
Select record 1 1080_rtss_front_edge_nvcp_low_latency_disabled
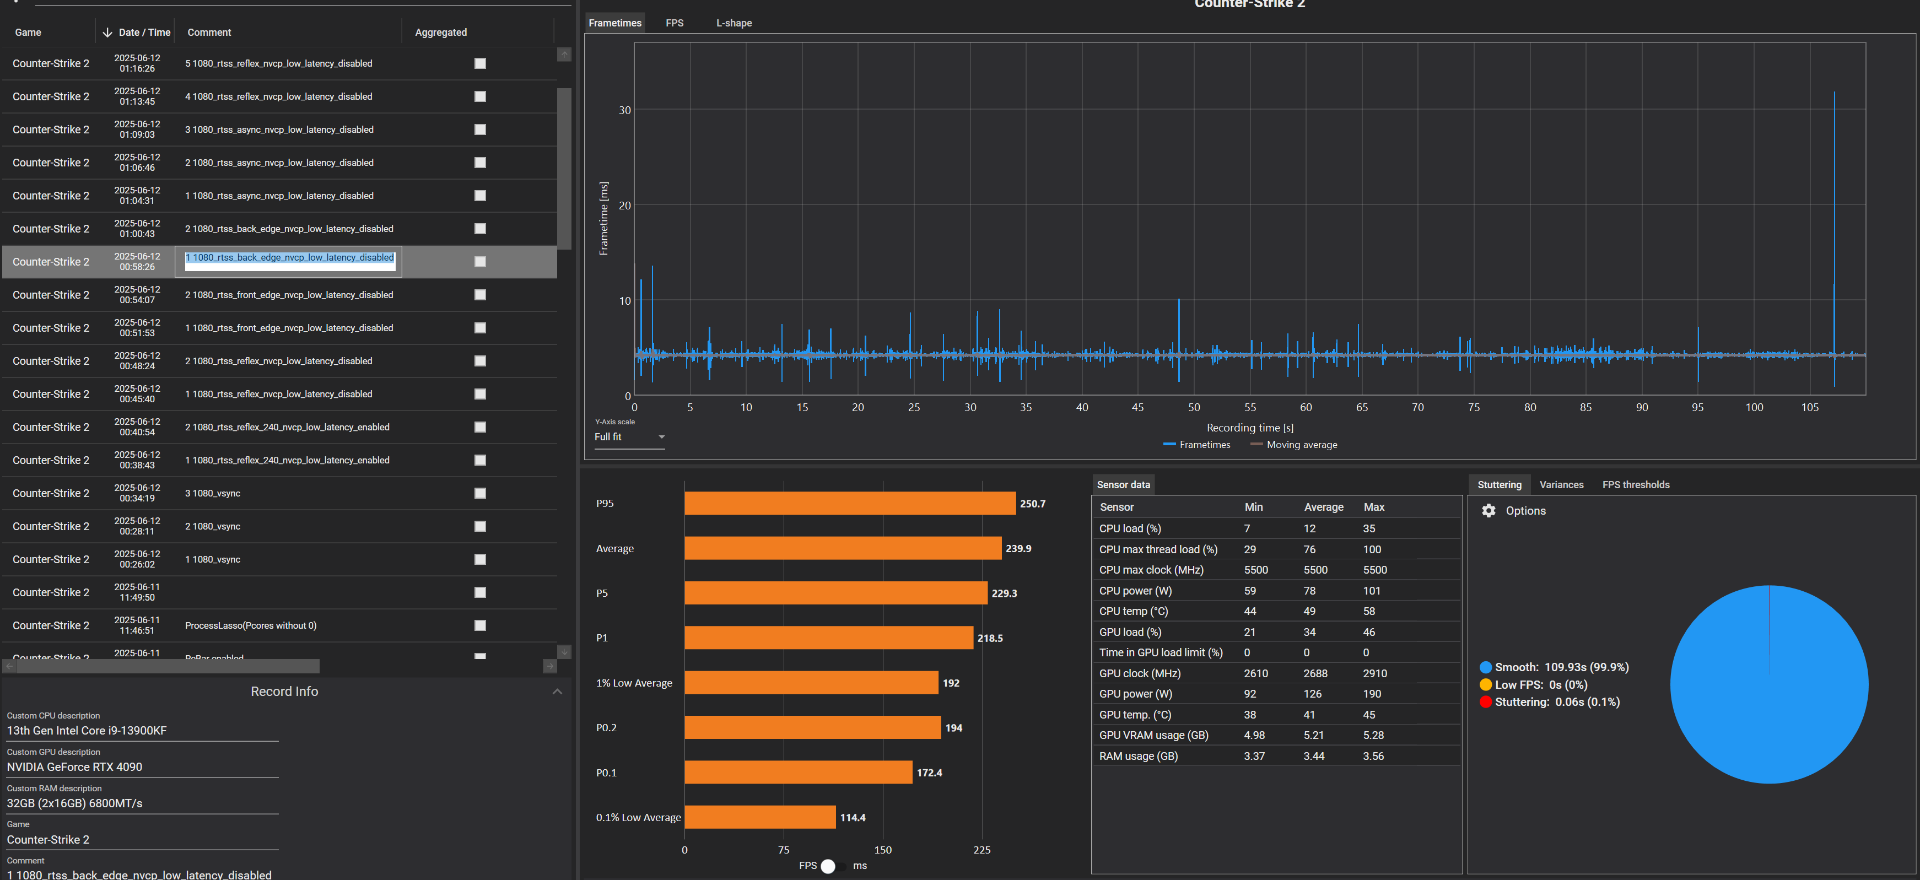click(x=279, y=328)
